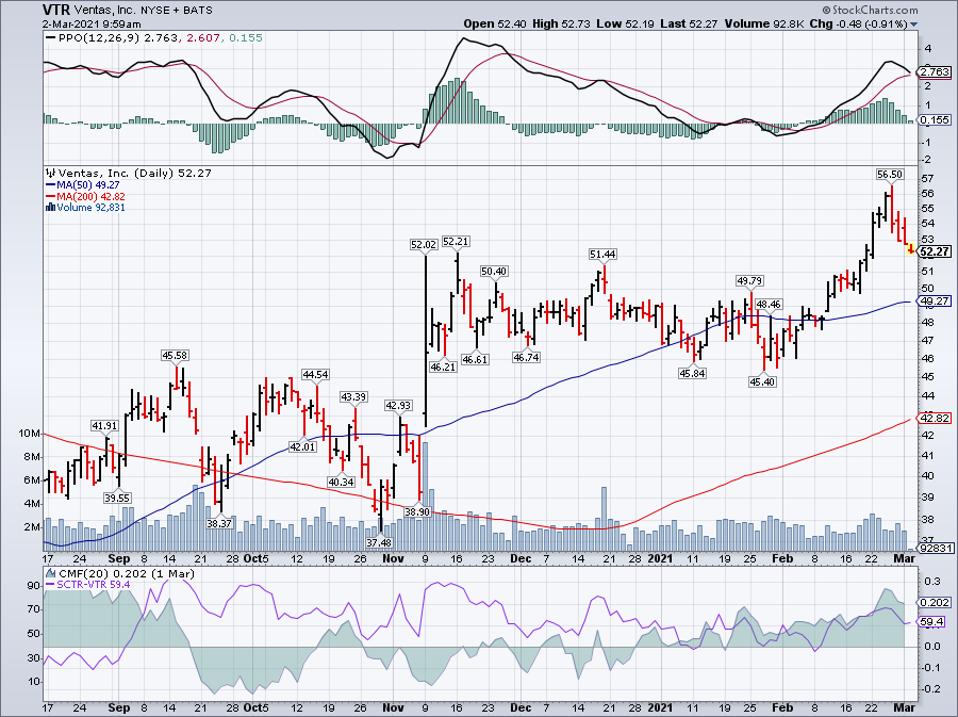The height and width of the screenshot is (717, 958).
Task: Click the red MA(200) legend line swatch
Action: pyautogui.click(x=50, y=197)
